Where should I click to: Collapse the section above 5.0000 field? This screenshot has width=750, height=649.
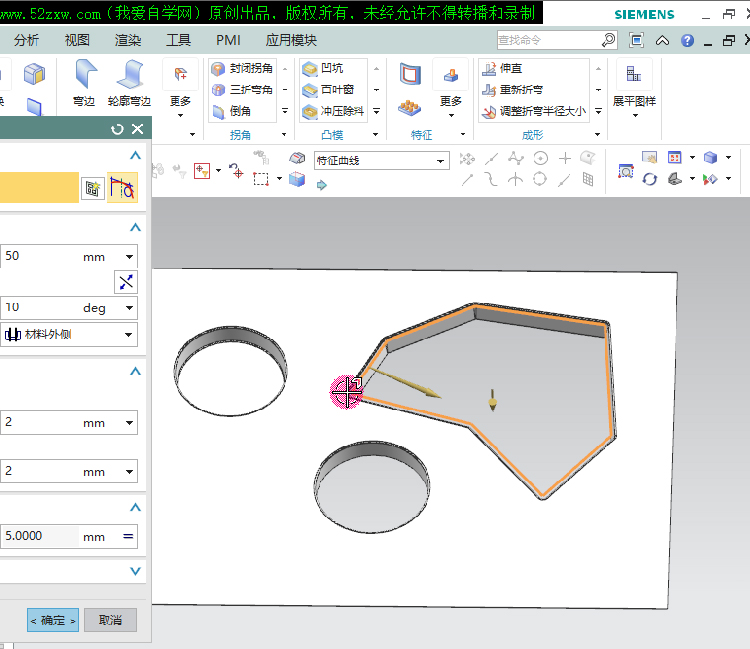pos(135,507)
